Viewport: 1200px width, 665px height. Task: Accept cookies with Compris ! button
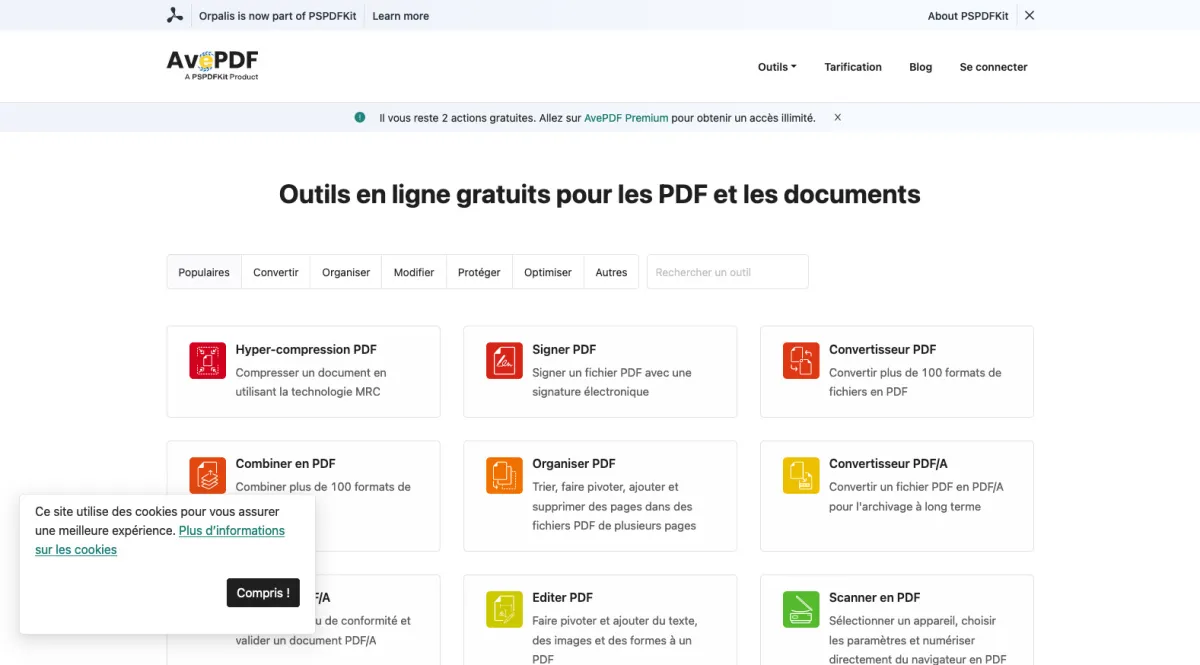(263, 593)
